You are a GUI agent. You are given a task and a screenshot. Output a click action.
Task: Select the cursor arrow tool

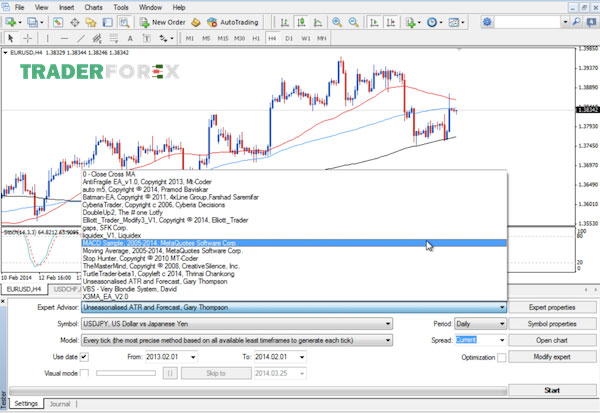click(x=10, y=38)
